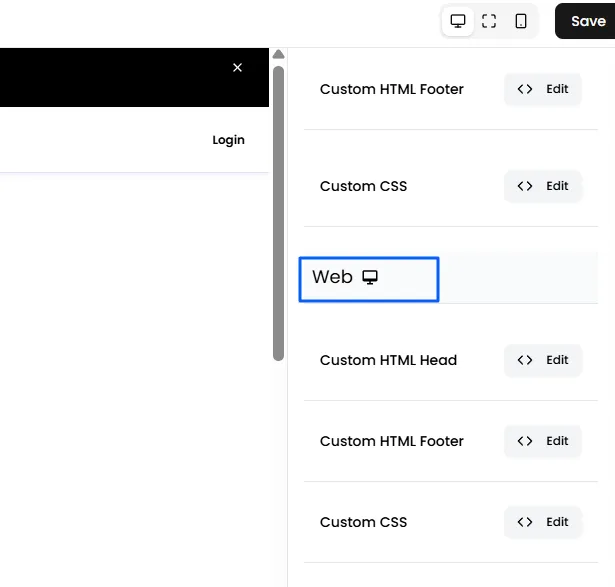
Task: Click 'Custom CSS' label above Web heading
Action: [x=363, y=186]
